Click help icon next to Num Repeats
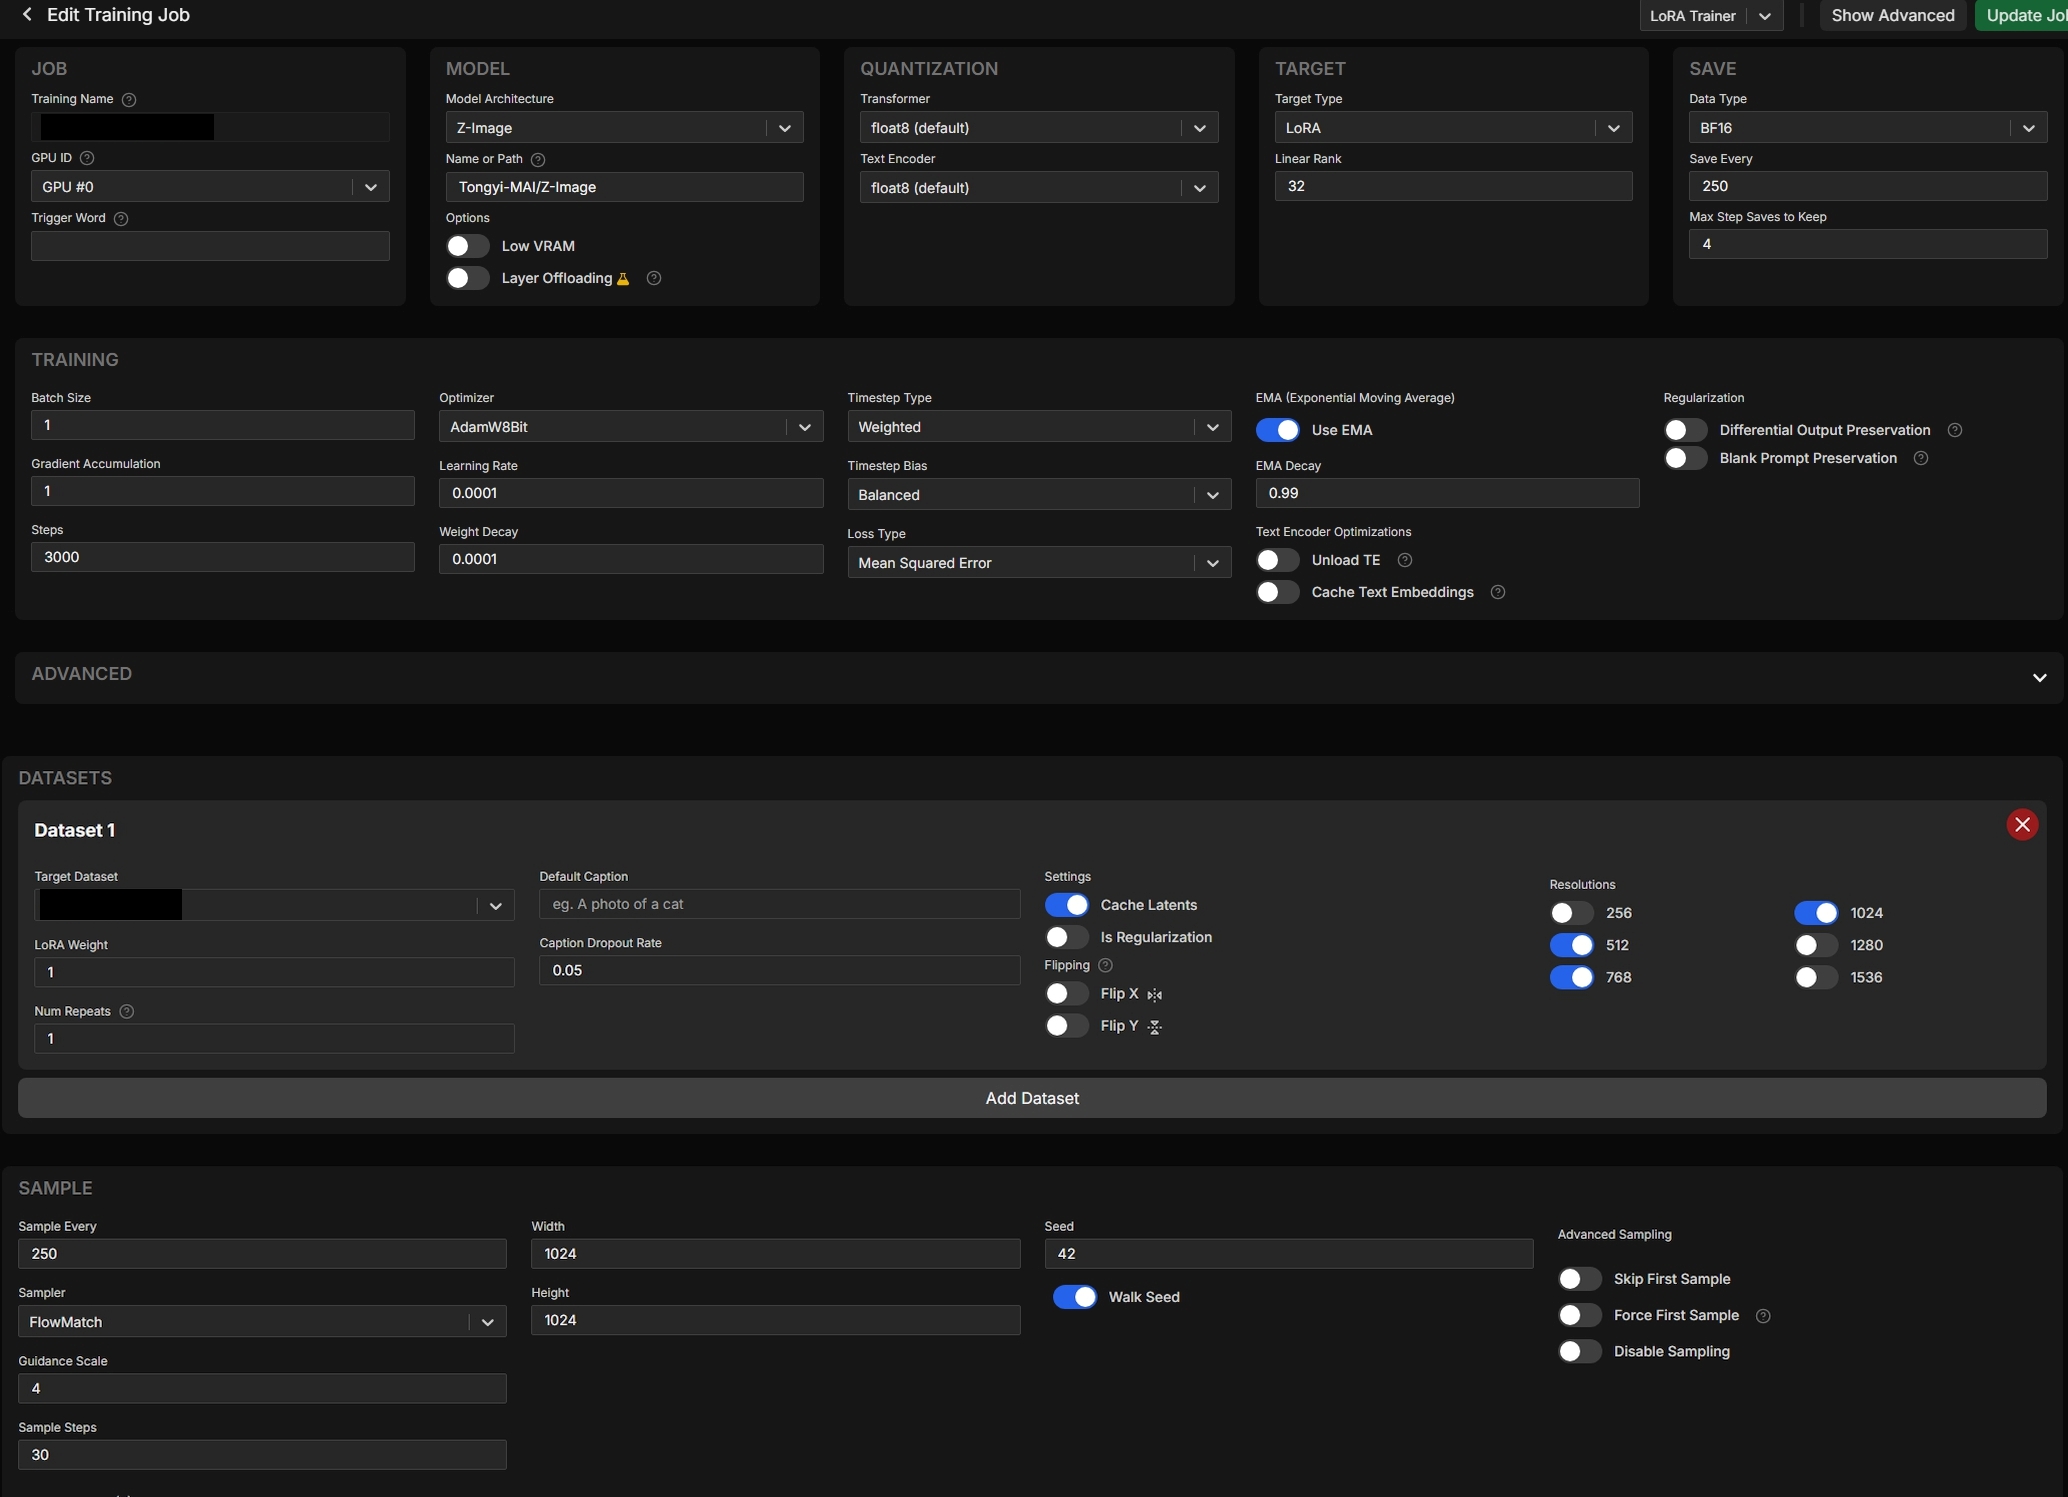2068x1497 pixels. point(127,1012)
